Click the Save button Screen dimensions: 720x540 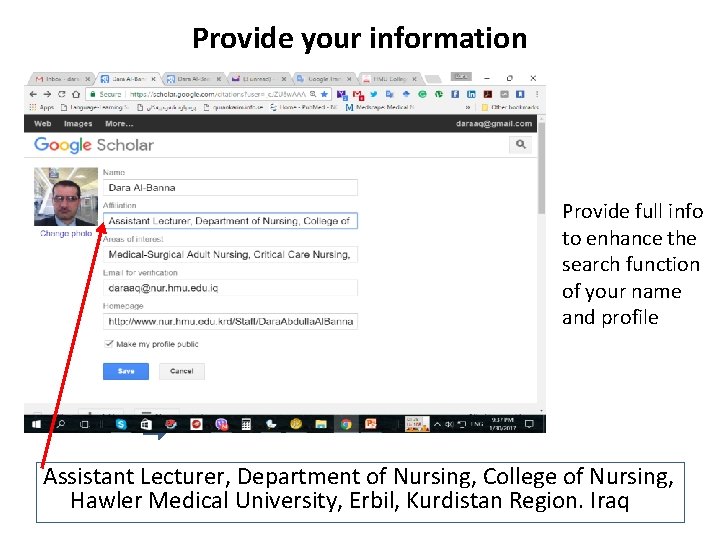[126, 371]
